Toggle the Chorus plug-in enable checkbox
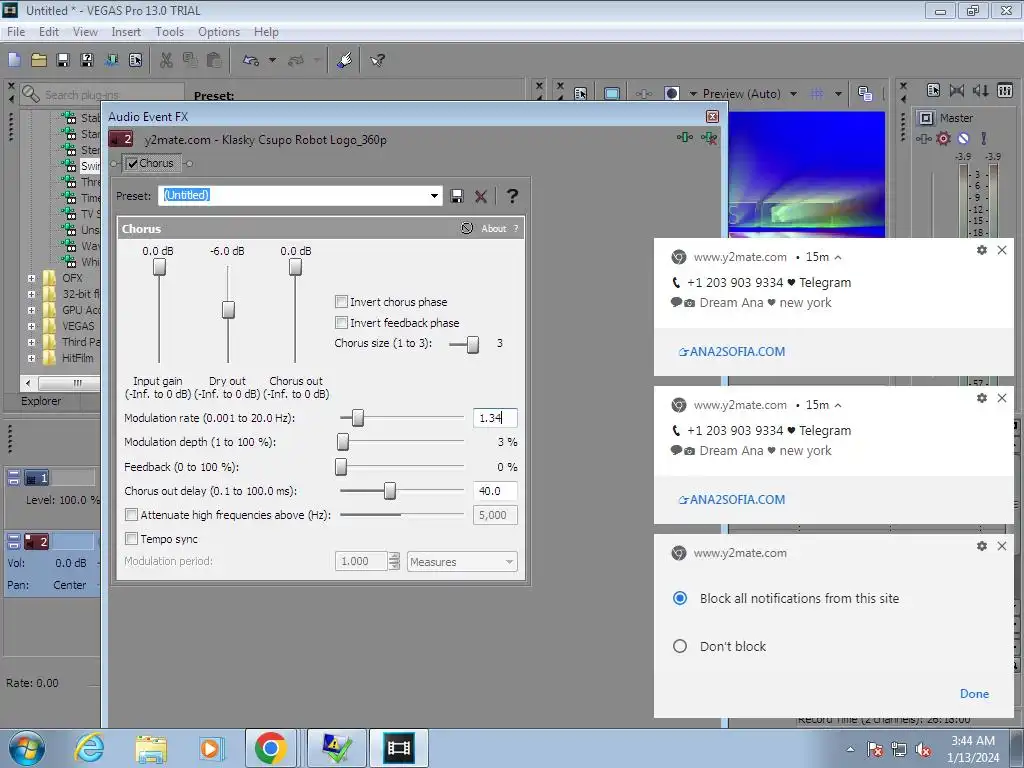 [133, 163]
